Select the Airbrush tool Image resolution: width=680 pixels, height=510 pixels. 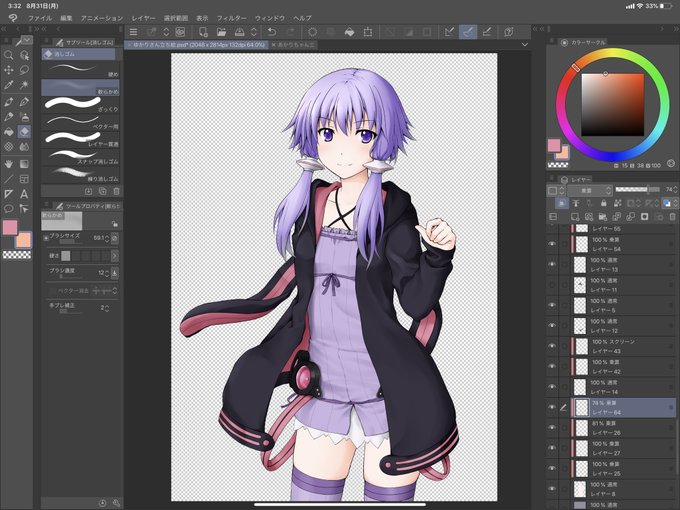[24, 117]
